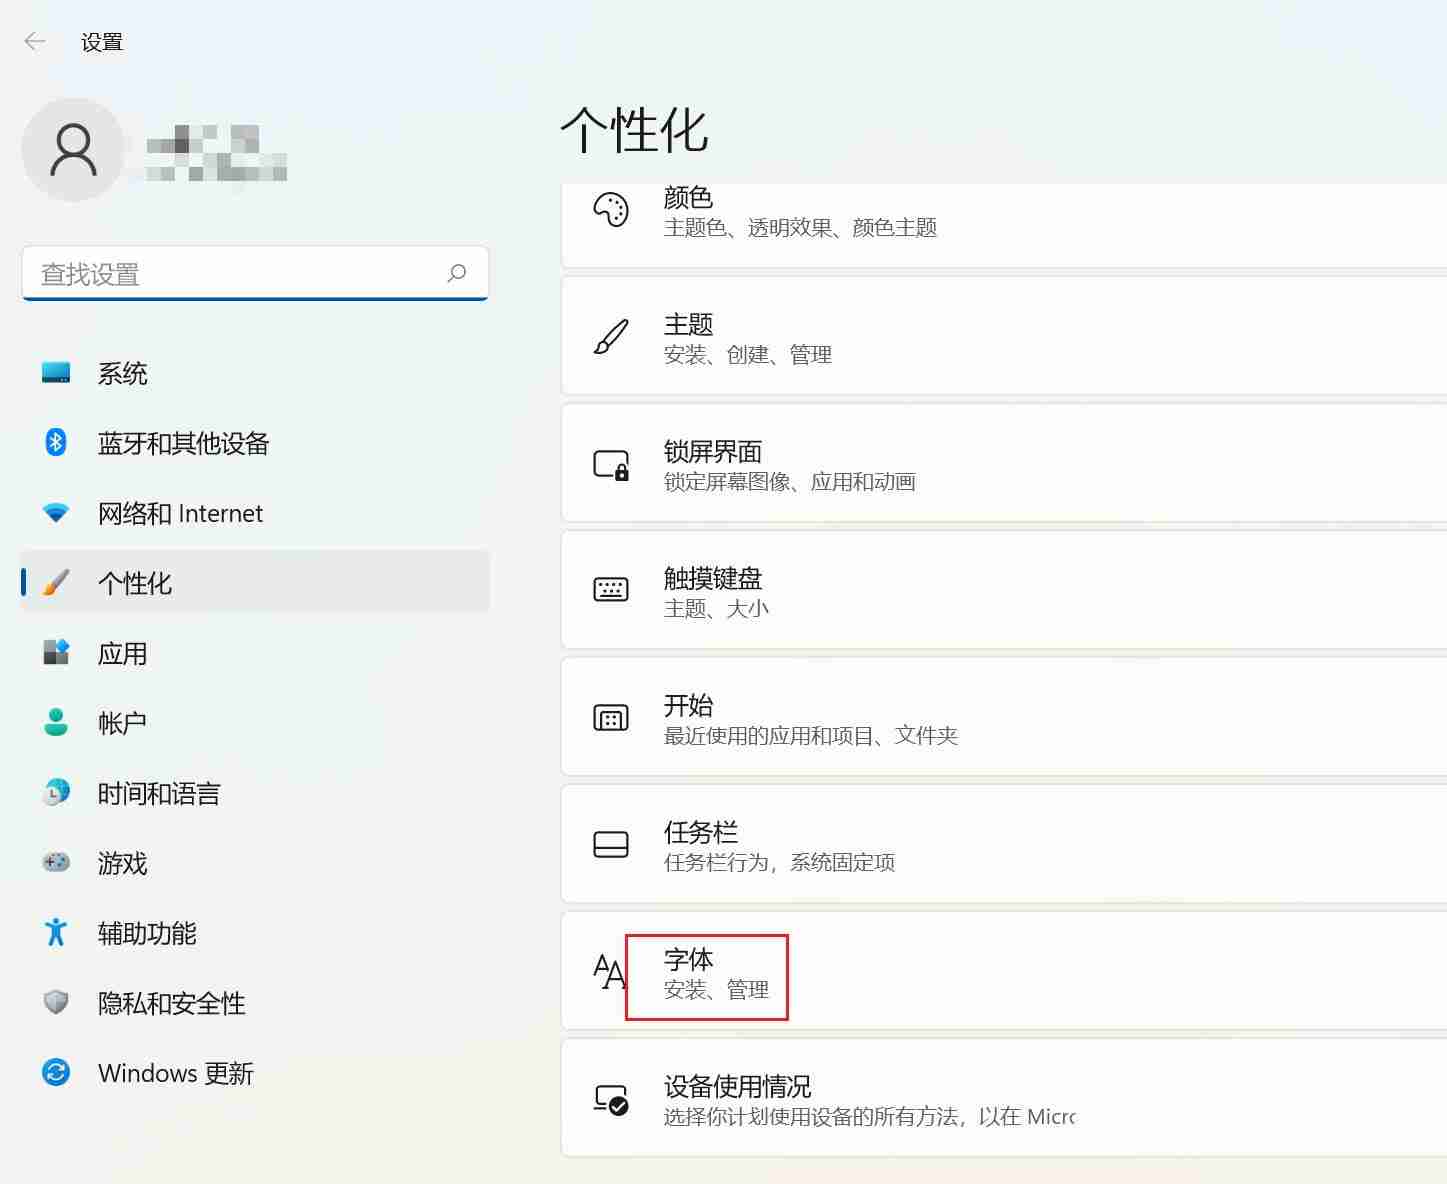Screen dimensions: 1447x1184
Task: Select the device usage checkmark icon
Action: pyautogui.click(x=611, y=1099)
